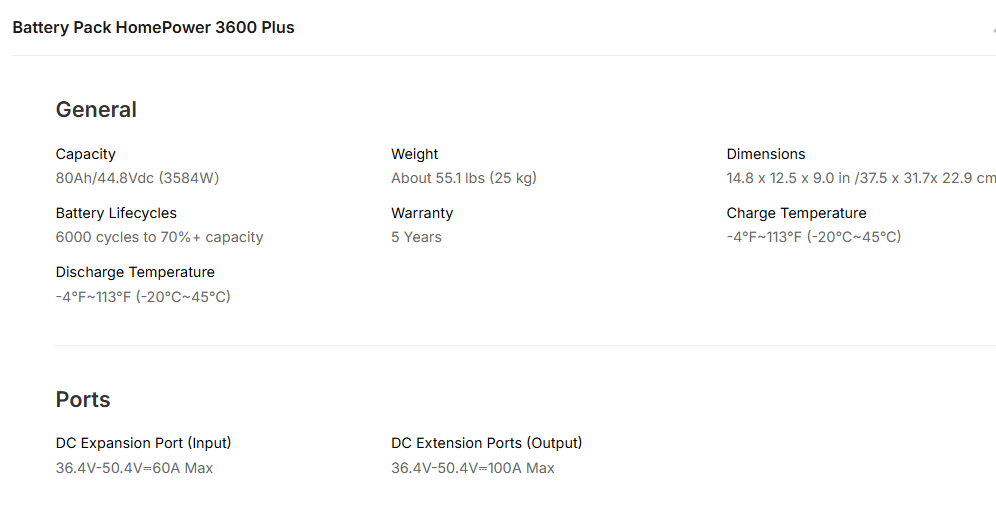Click the 5 Years warranty value
Screen dimensions: 996x516
416,237
